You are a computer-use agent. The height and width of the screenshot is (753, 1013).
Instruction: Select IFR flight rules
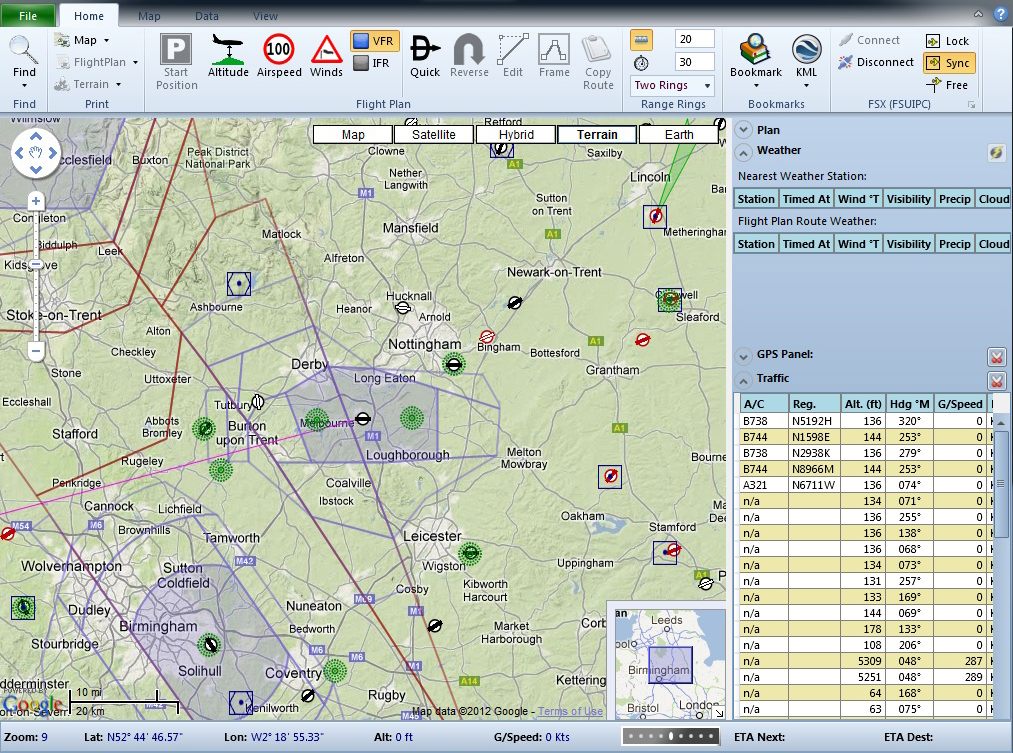[x=372, y=63]
